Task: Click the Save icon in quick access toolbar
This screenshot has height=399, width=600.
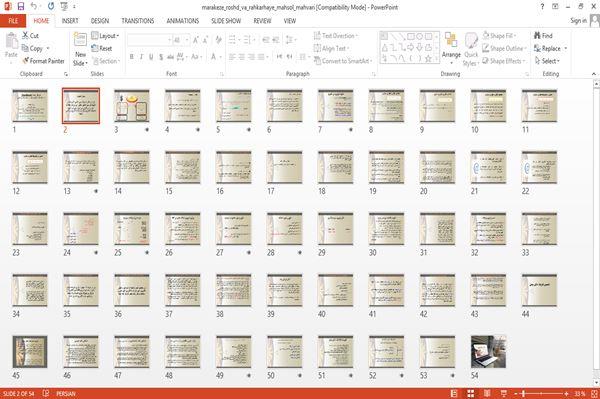Action: click(x=21, y=6)
